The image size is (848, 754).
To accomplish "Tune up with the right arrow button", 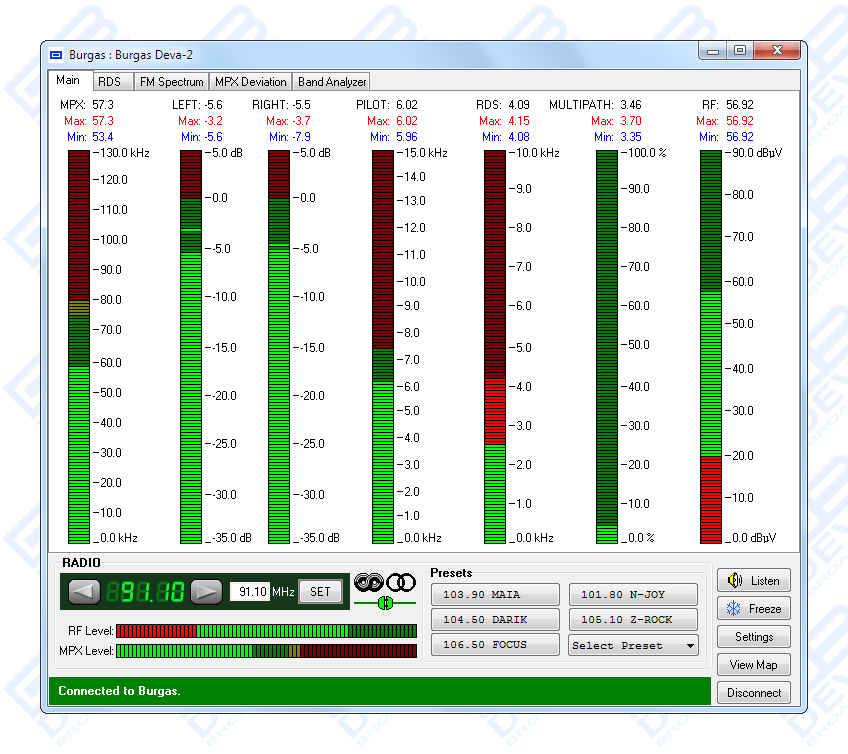I will 206,592.
